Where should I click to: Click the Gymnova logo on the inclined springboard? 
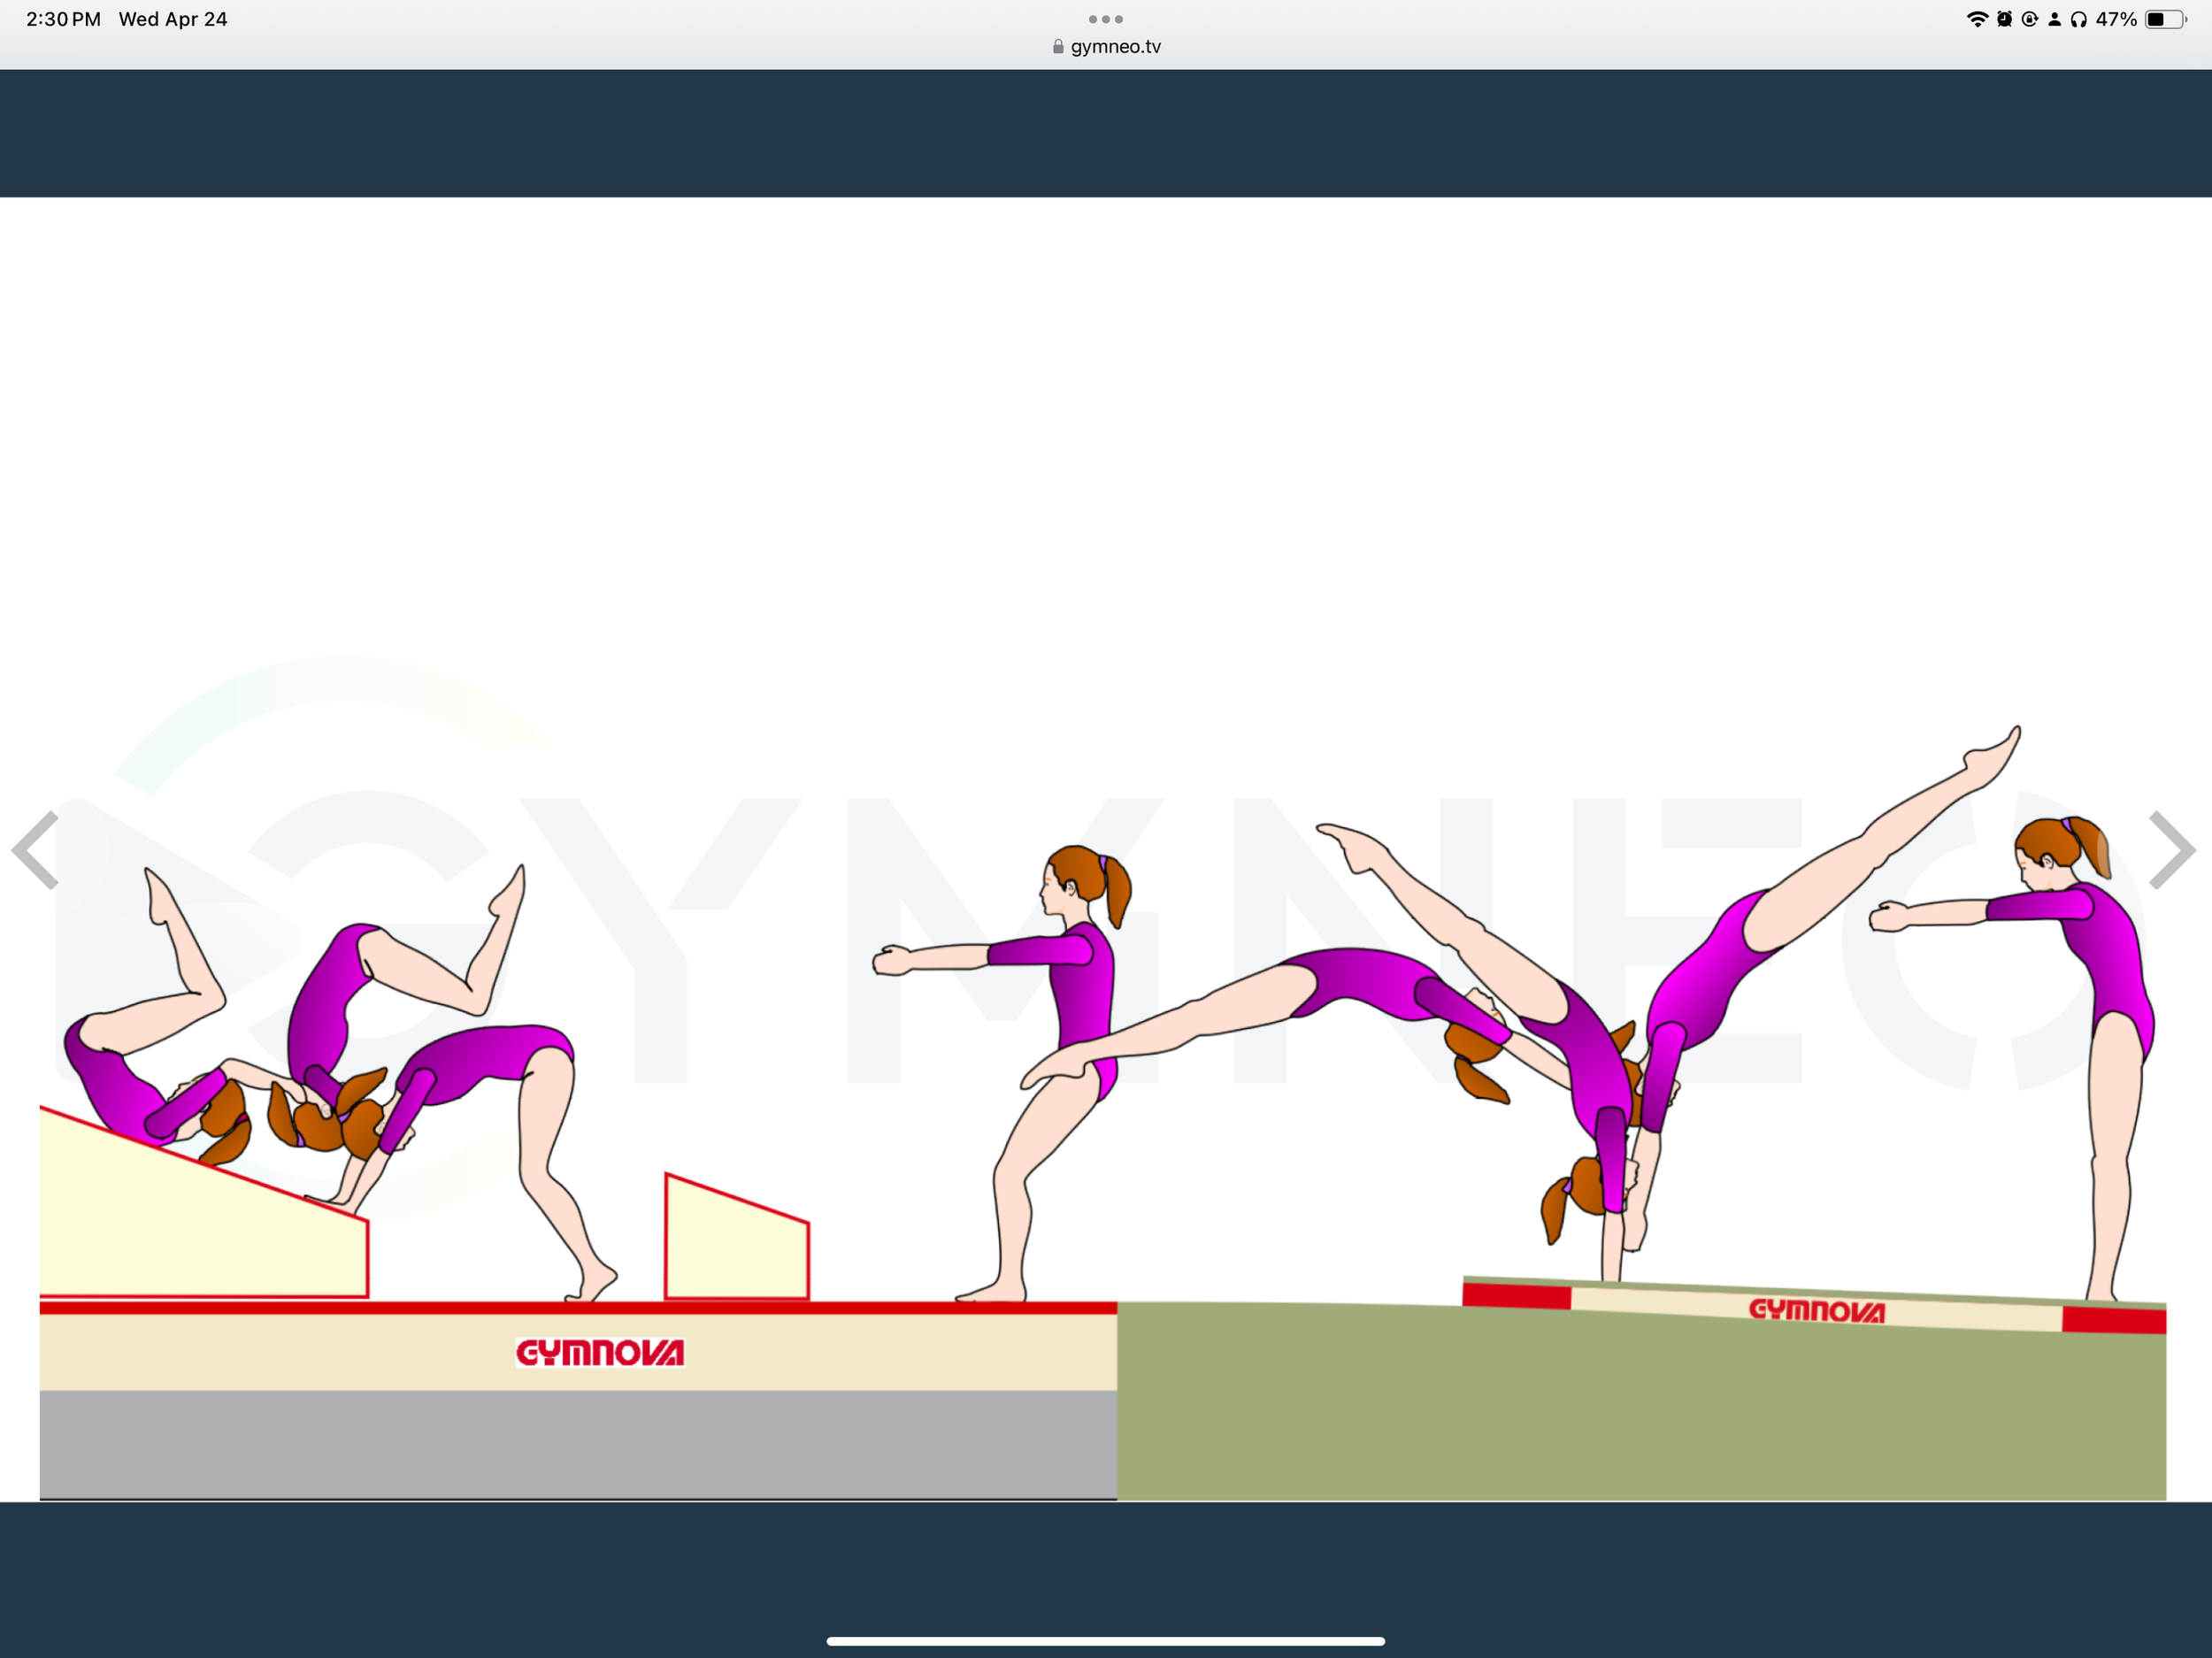tap(1816, 1310)
